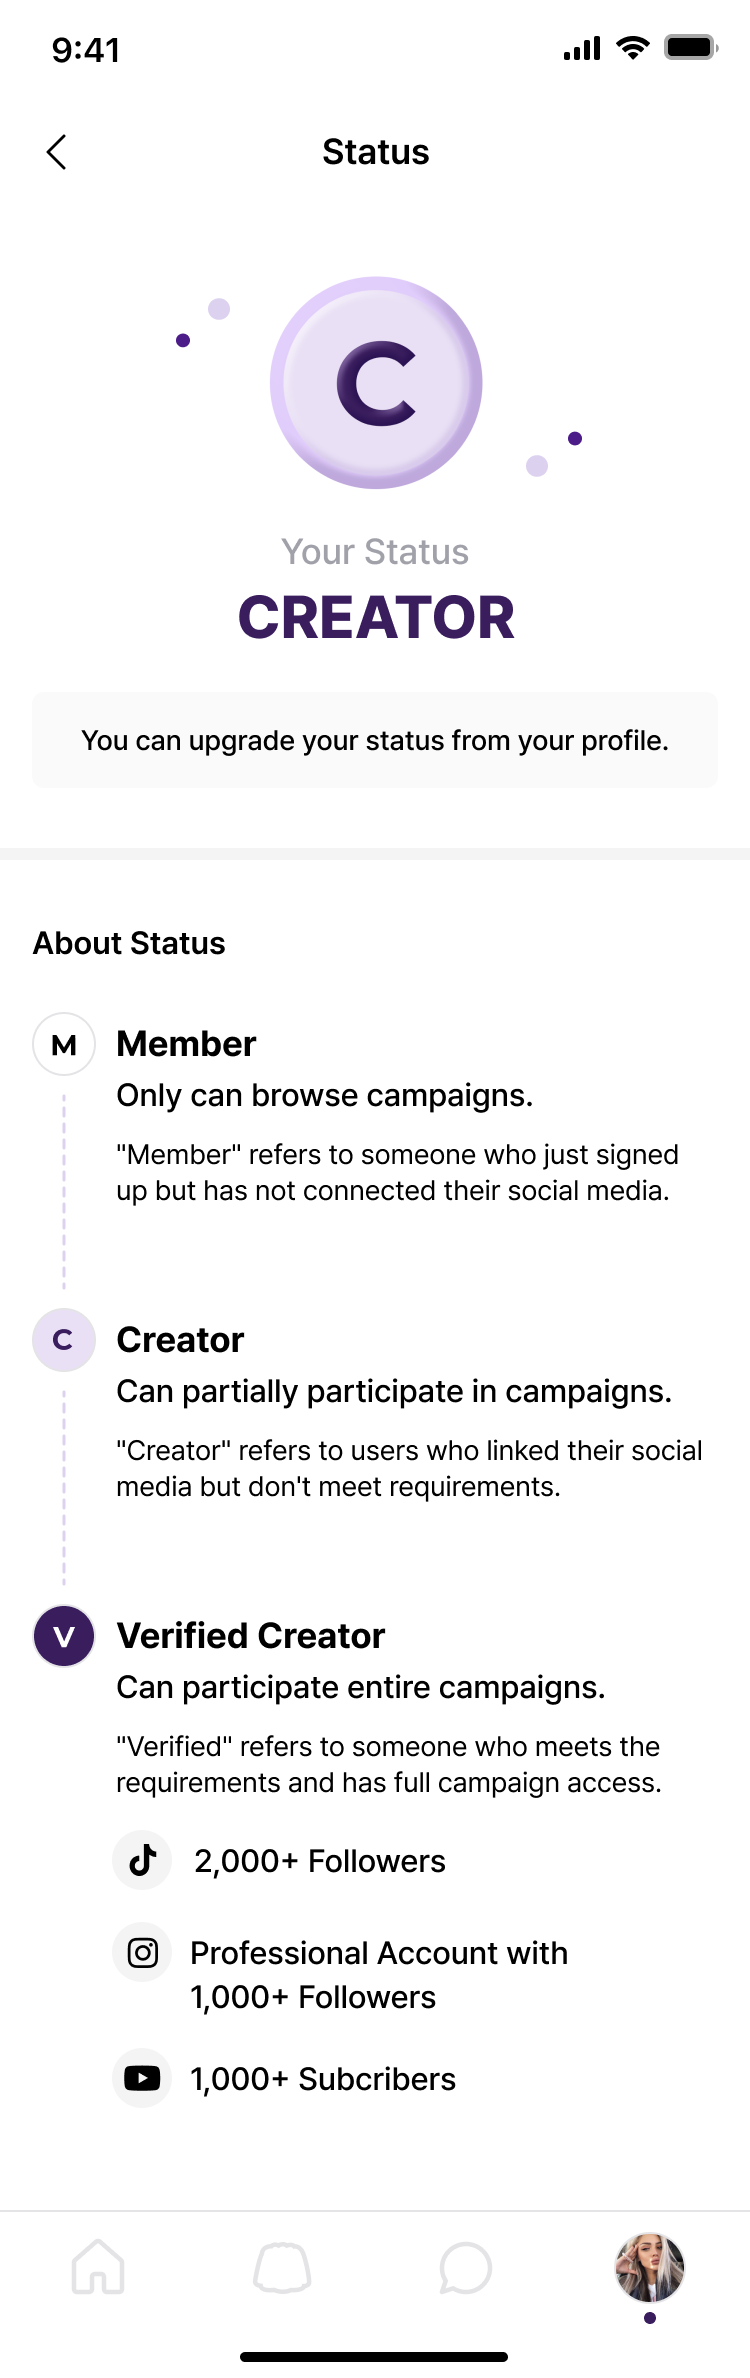
Task: Open profile via avatar photo
Action: point(650,2268)
